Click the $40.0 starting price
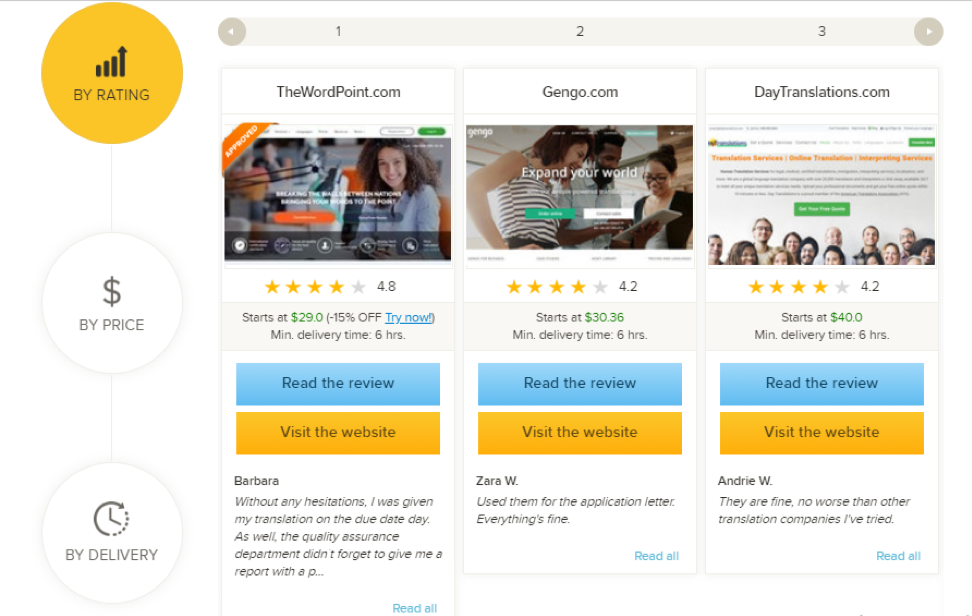 point(846,317)
